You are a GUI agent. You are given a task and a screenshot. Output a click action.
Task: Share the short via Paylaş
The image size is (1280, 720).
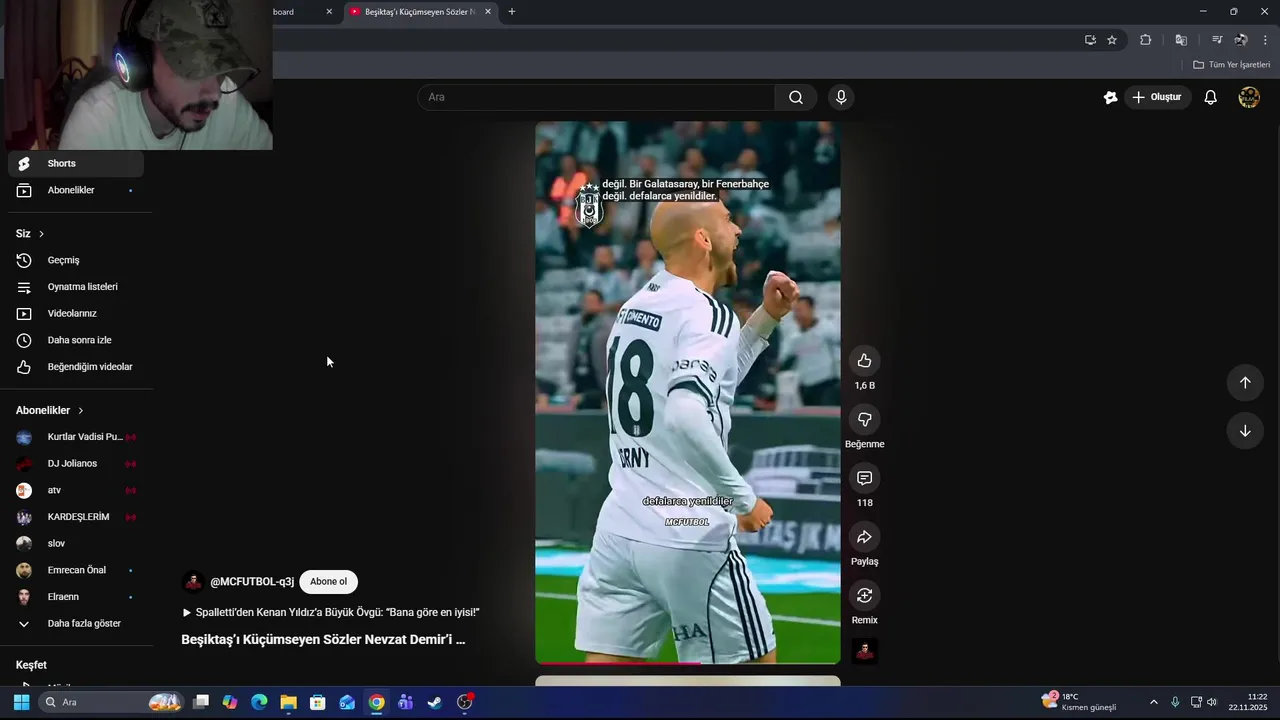(x=864, y=537)
